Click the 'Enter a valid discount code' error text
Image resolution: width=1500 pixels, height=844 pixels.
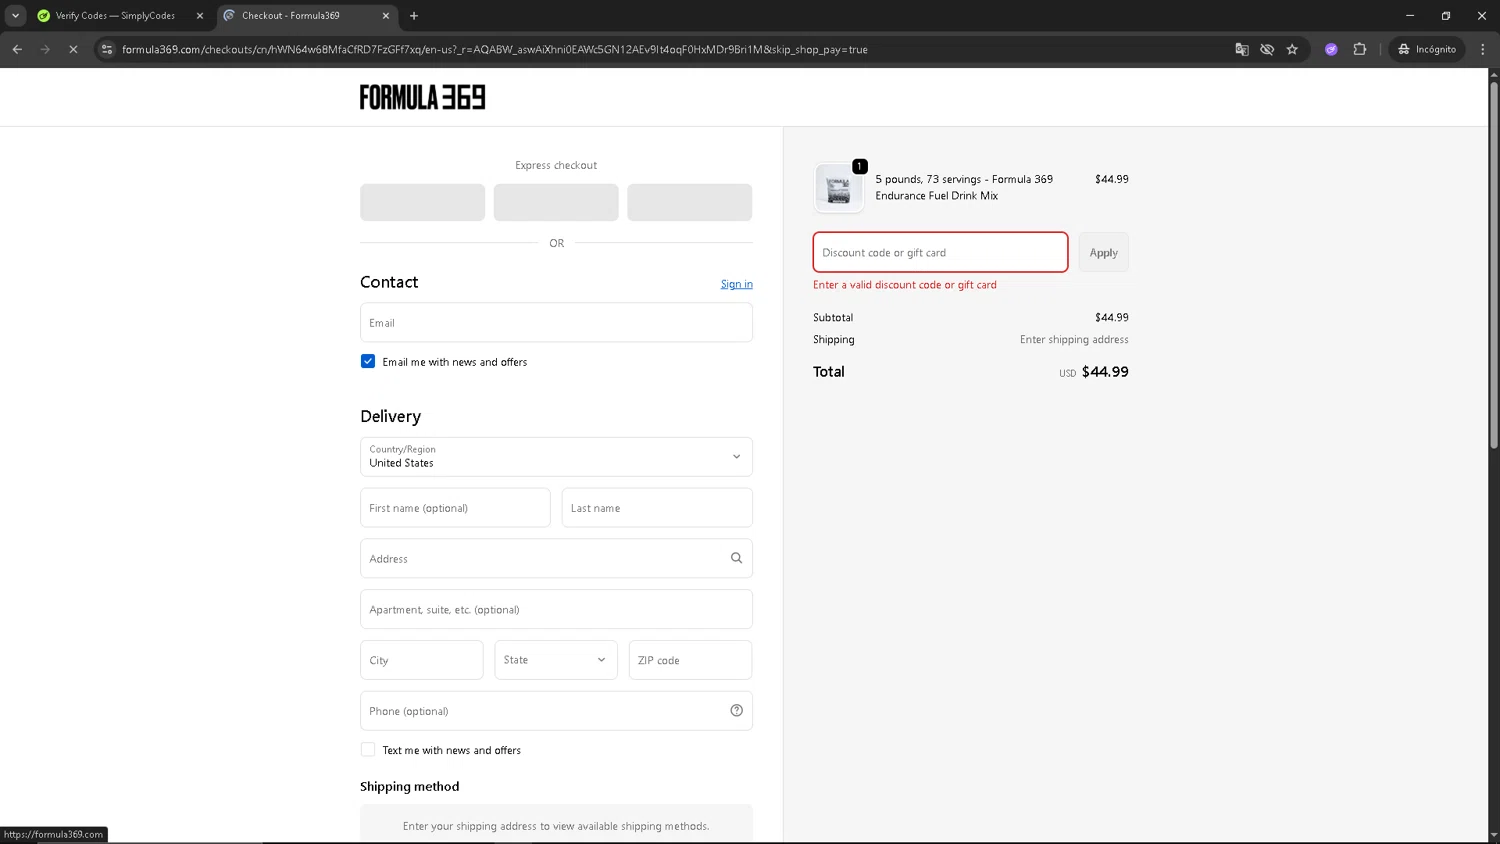(x=905, y=285)
